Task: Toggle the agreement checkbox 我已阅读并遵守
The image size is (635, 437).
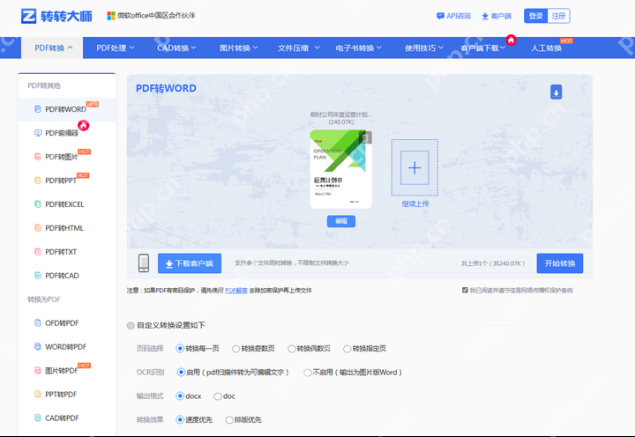Action: [465, 290]
